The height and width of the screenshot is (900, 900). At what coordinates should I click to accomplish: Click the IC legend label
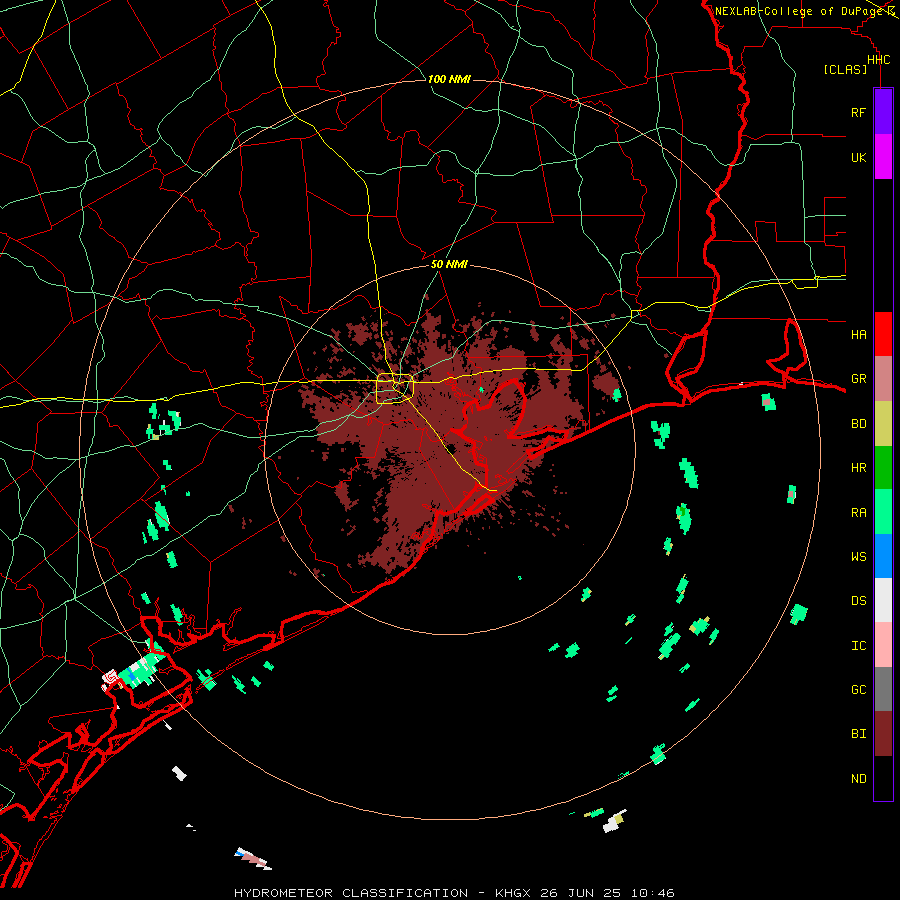[x=858, y=646]
